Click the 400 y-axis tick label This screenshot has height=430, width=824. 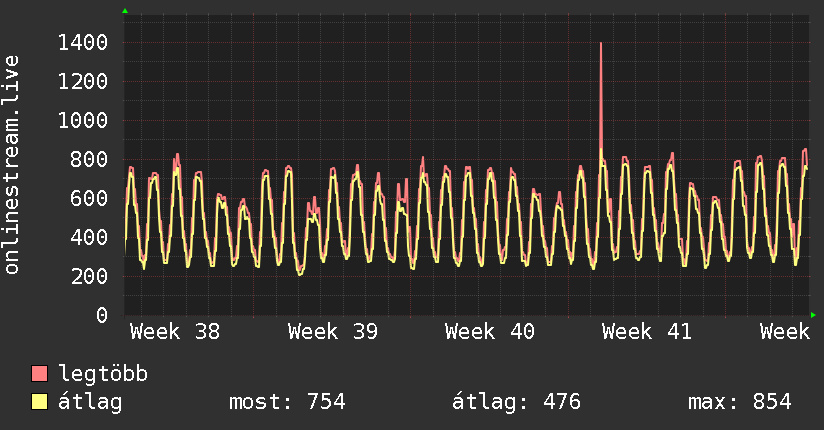[89, 237]
